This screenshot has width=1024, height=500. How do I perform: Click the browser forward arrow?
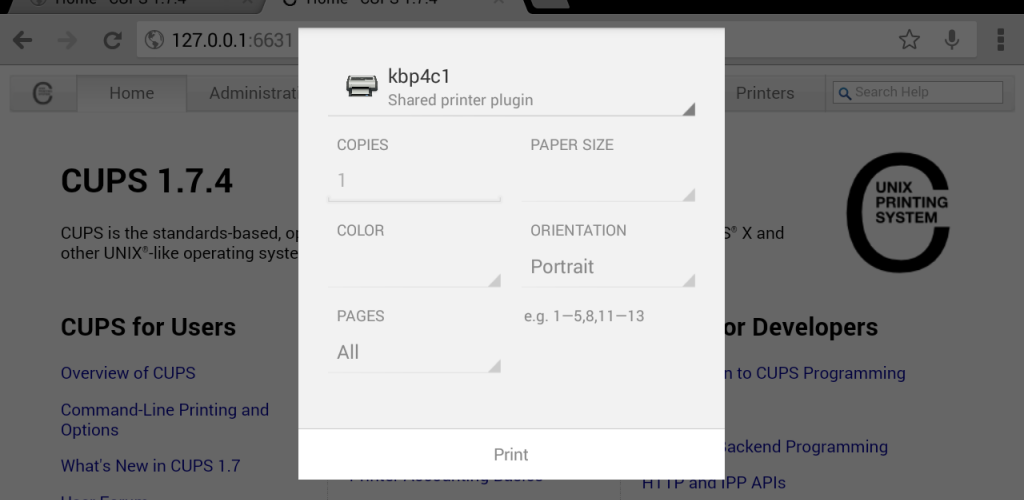pyautogui.click(x=67, y=40)
